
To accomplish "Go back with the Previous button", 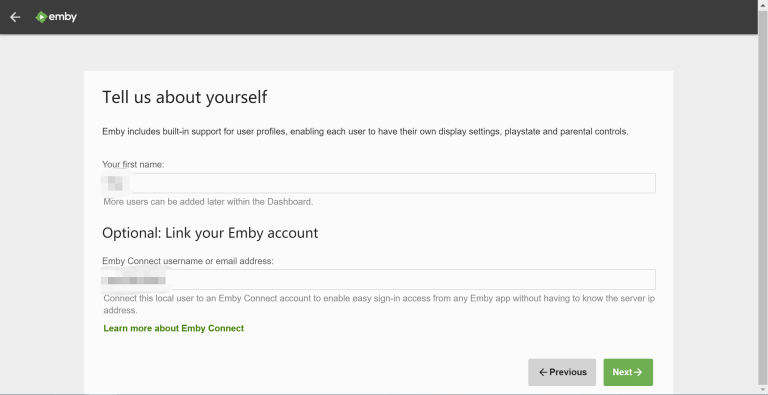I will click(562, 372).
